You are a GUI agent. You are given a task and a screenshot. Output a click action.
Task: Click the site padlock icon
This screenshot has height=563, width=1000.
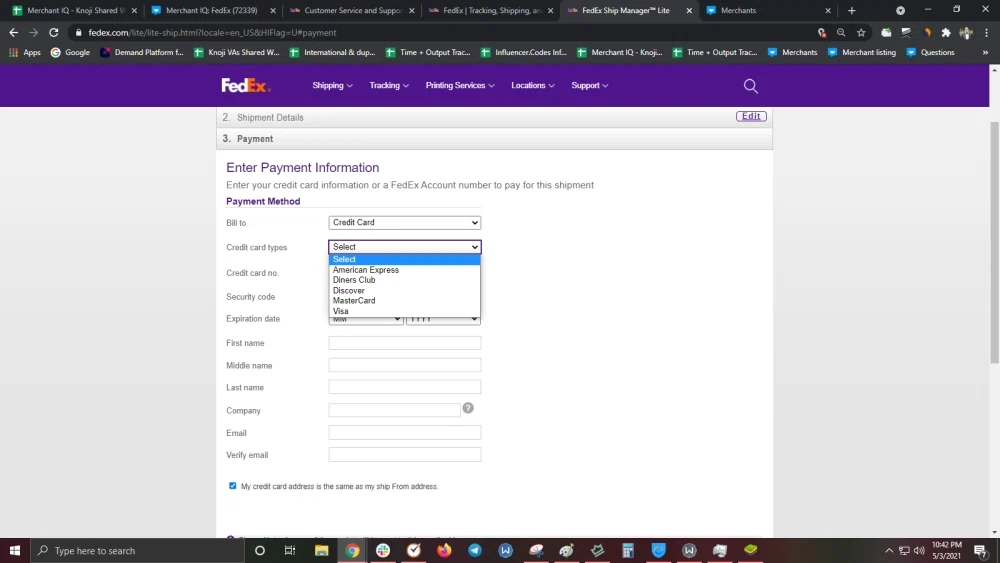click(x=78, y=33)
